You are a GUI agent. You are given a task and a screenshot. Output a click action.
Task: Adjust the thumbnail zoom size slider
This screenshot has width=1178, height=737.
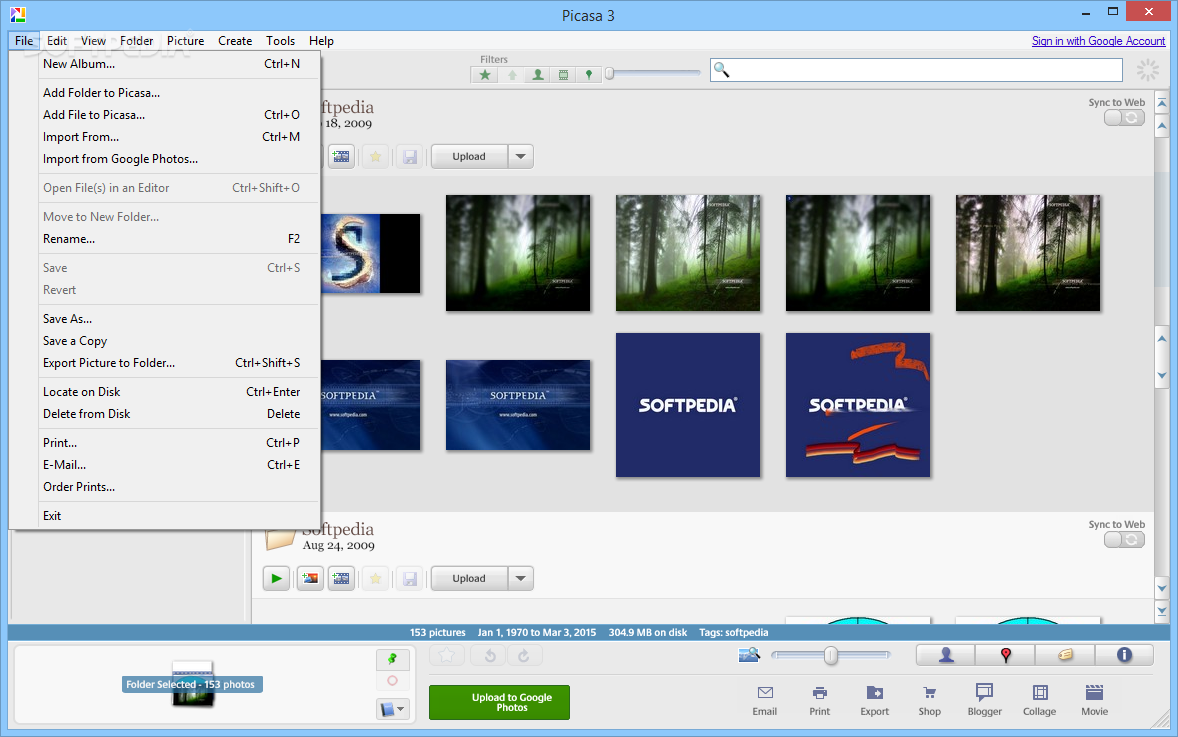830,655
